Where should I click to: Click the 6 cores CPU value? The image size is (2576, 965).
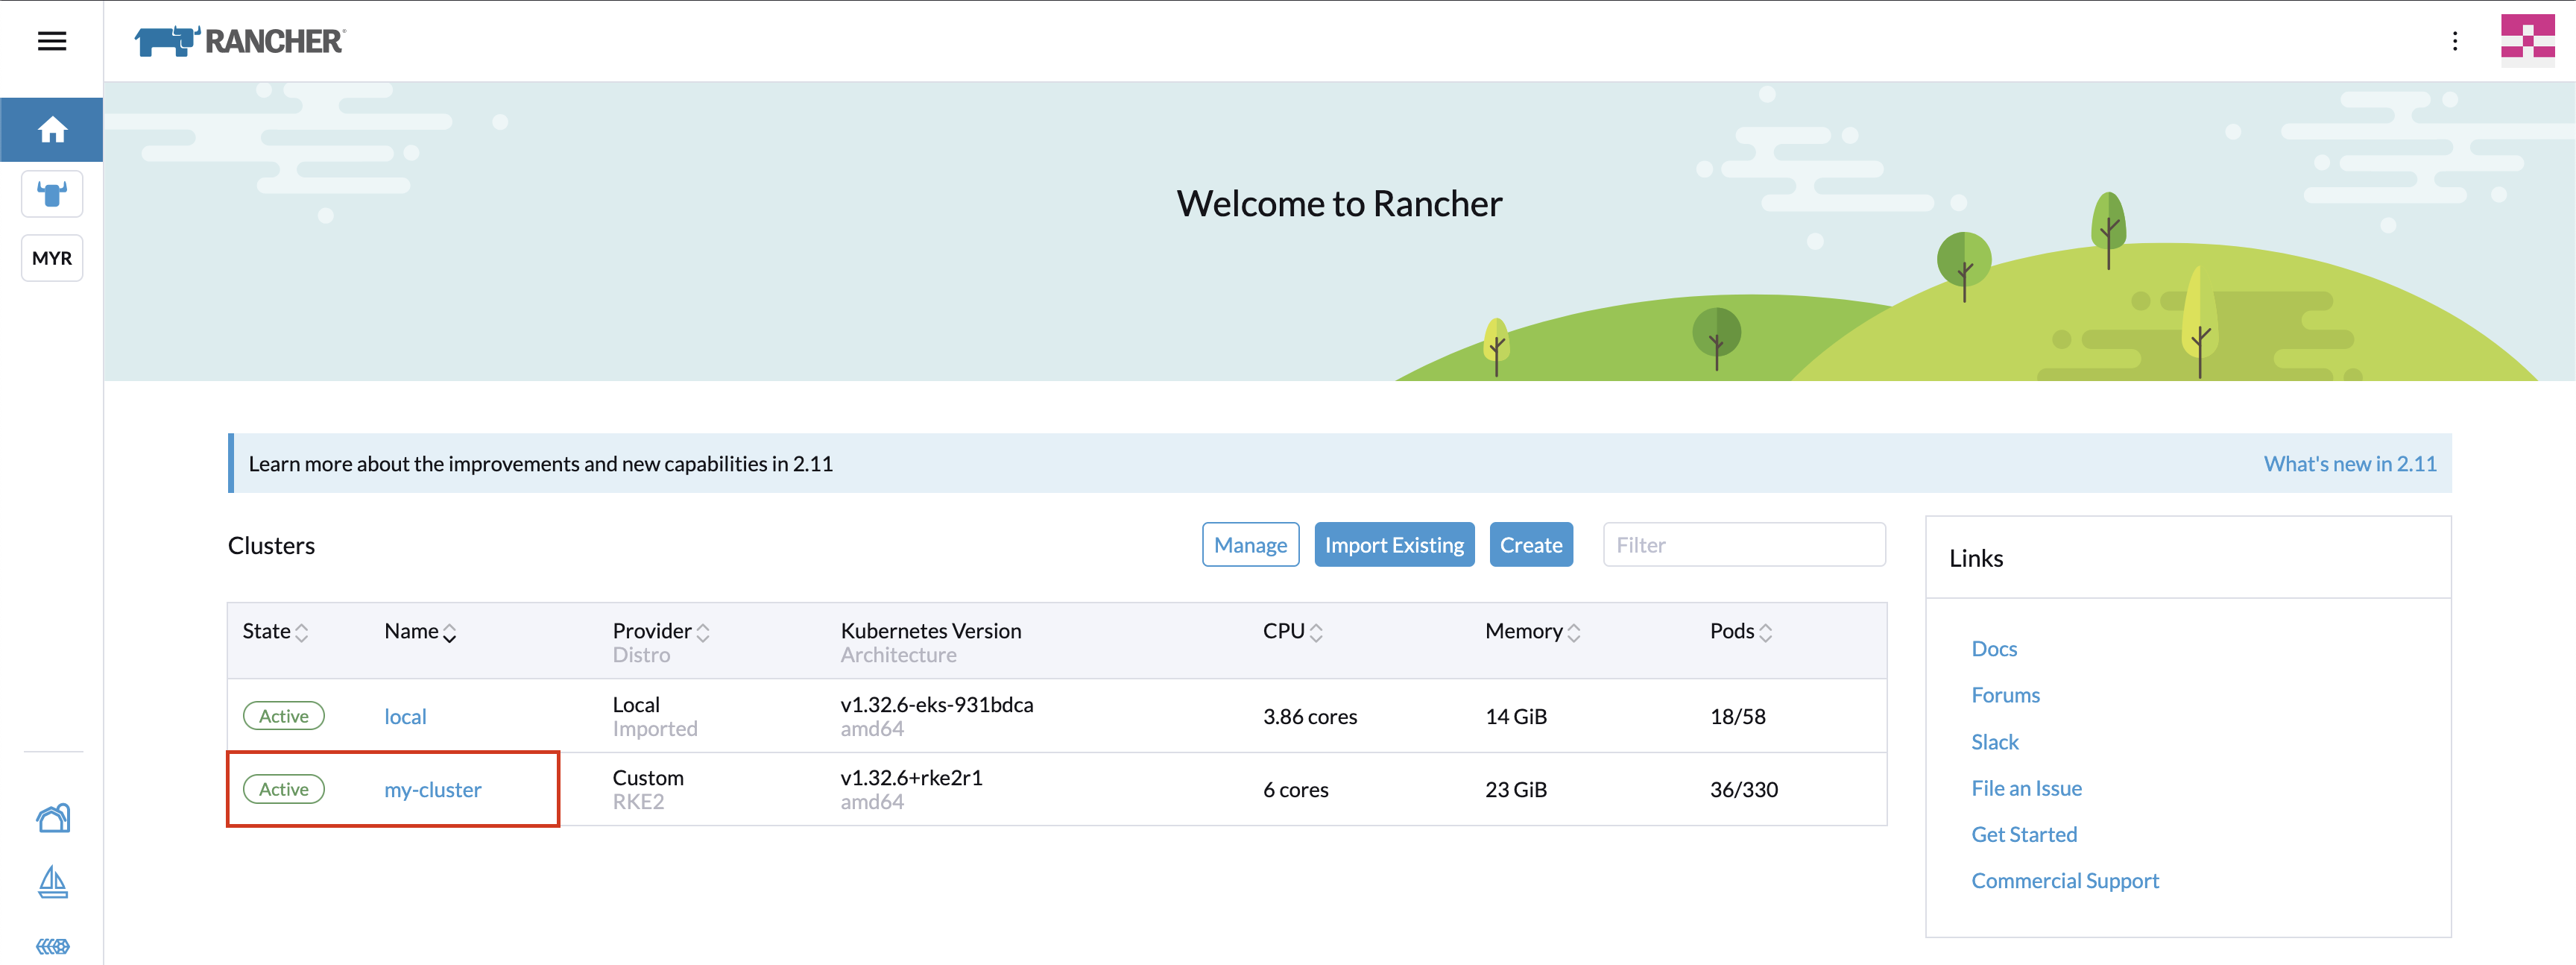click(1295, 789)
